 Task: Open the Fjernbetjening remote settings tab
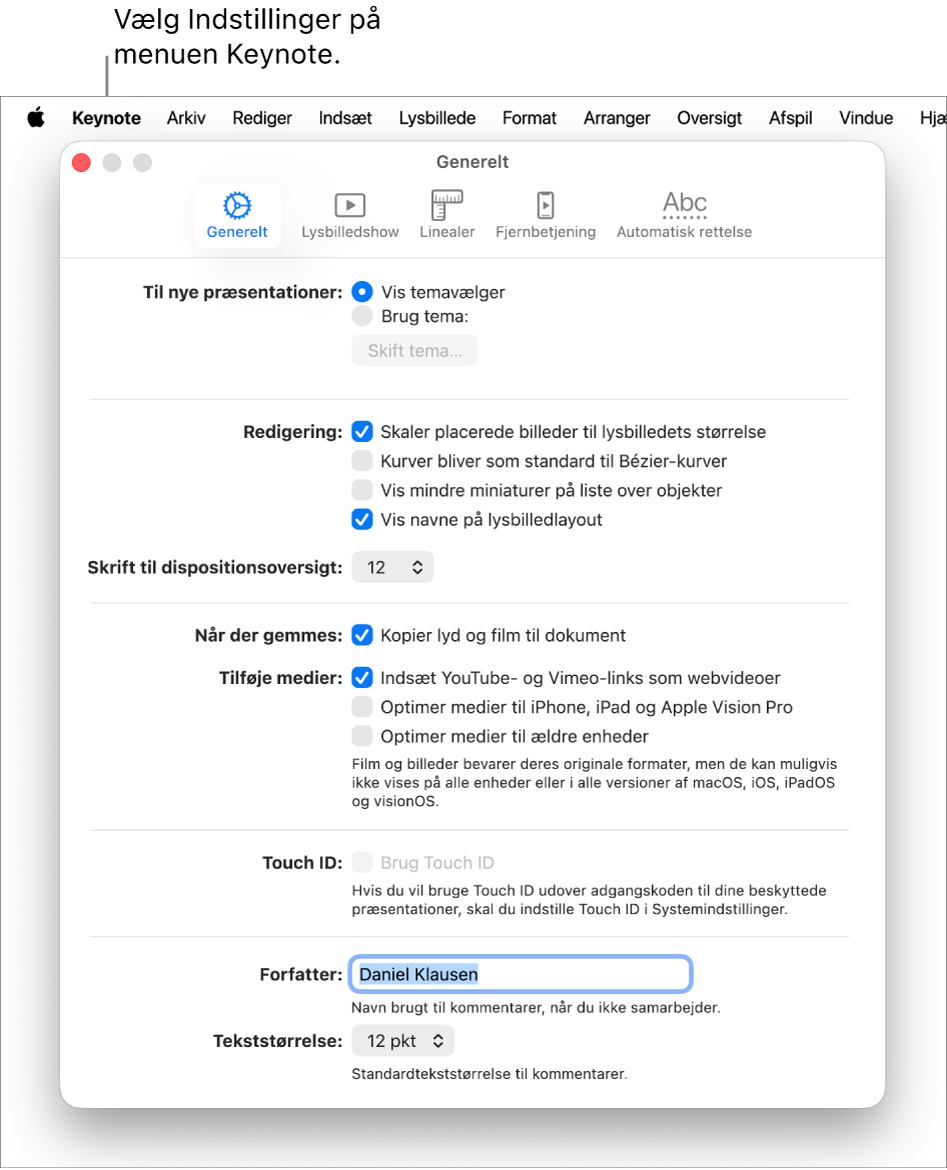[x=546, y=215]
